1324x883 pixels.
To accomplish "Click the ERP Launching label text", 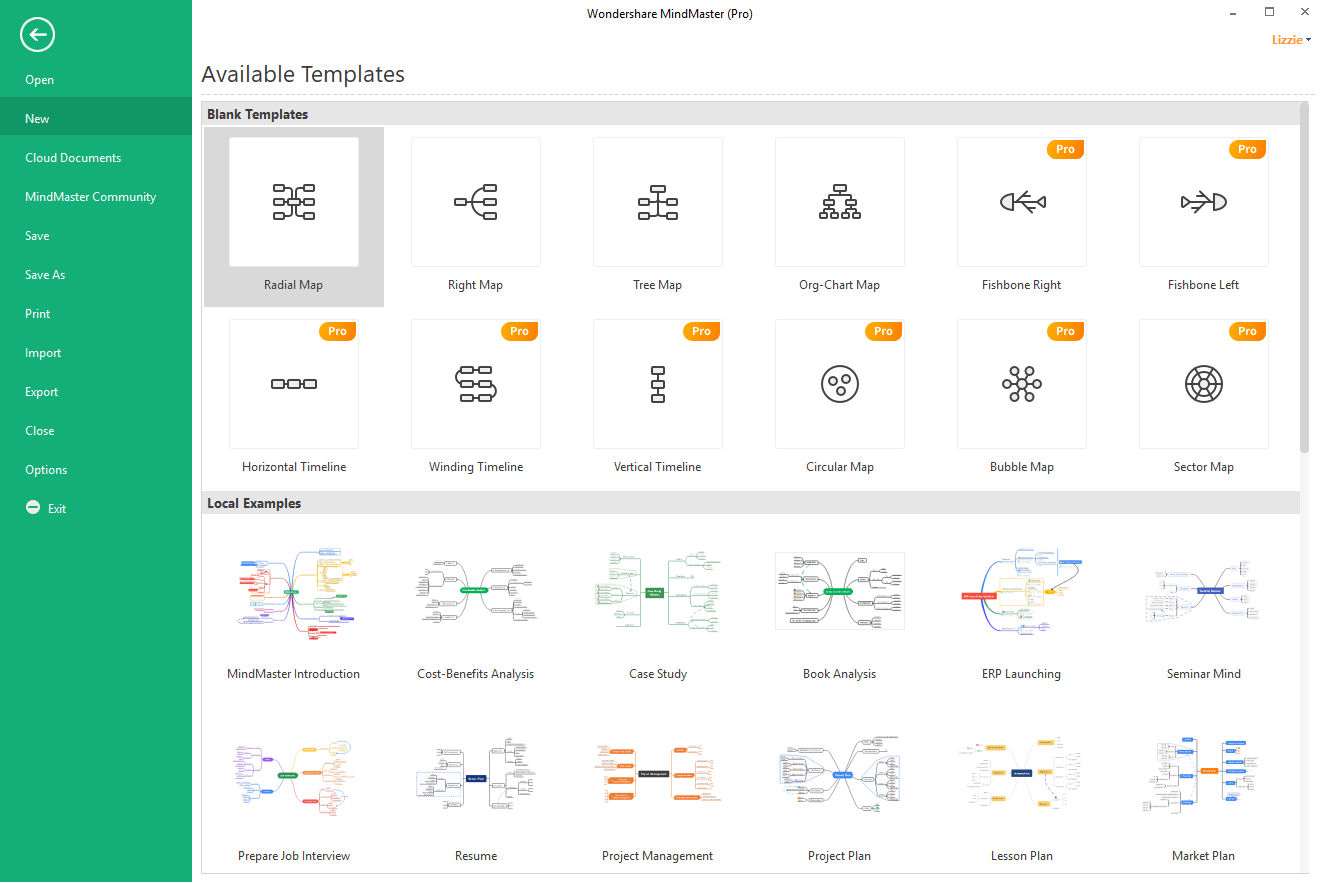I will tap(1022, 674).
